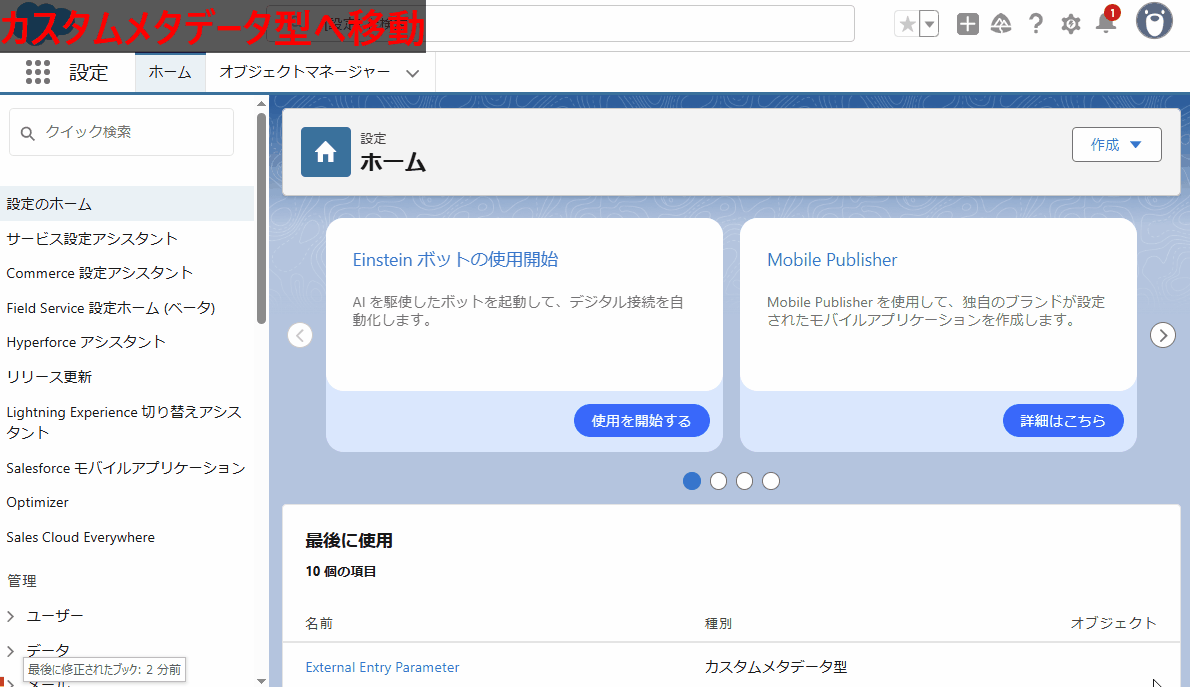The height and width of the screenshot is (687, 1190).
Task: Open the External Entry Parameter link
Action: 382,667
